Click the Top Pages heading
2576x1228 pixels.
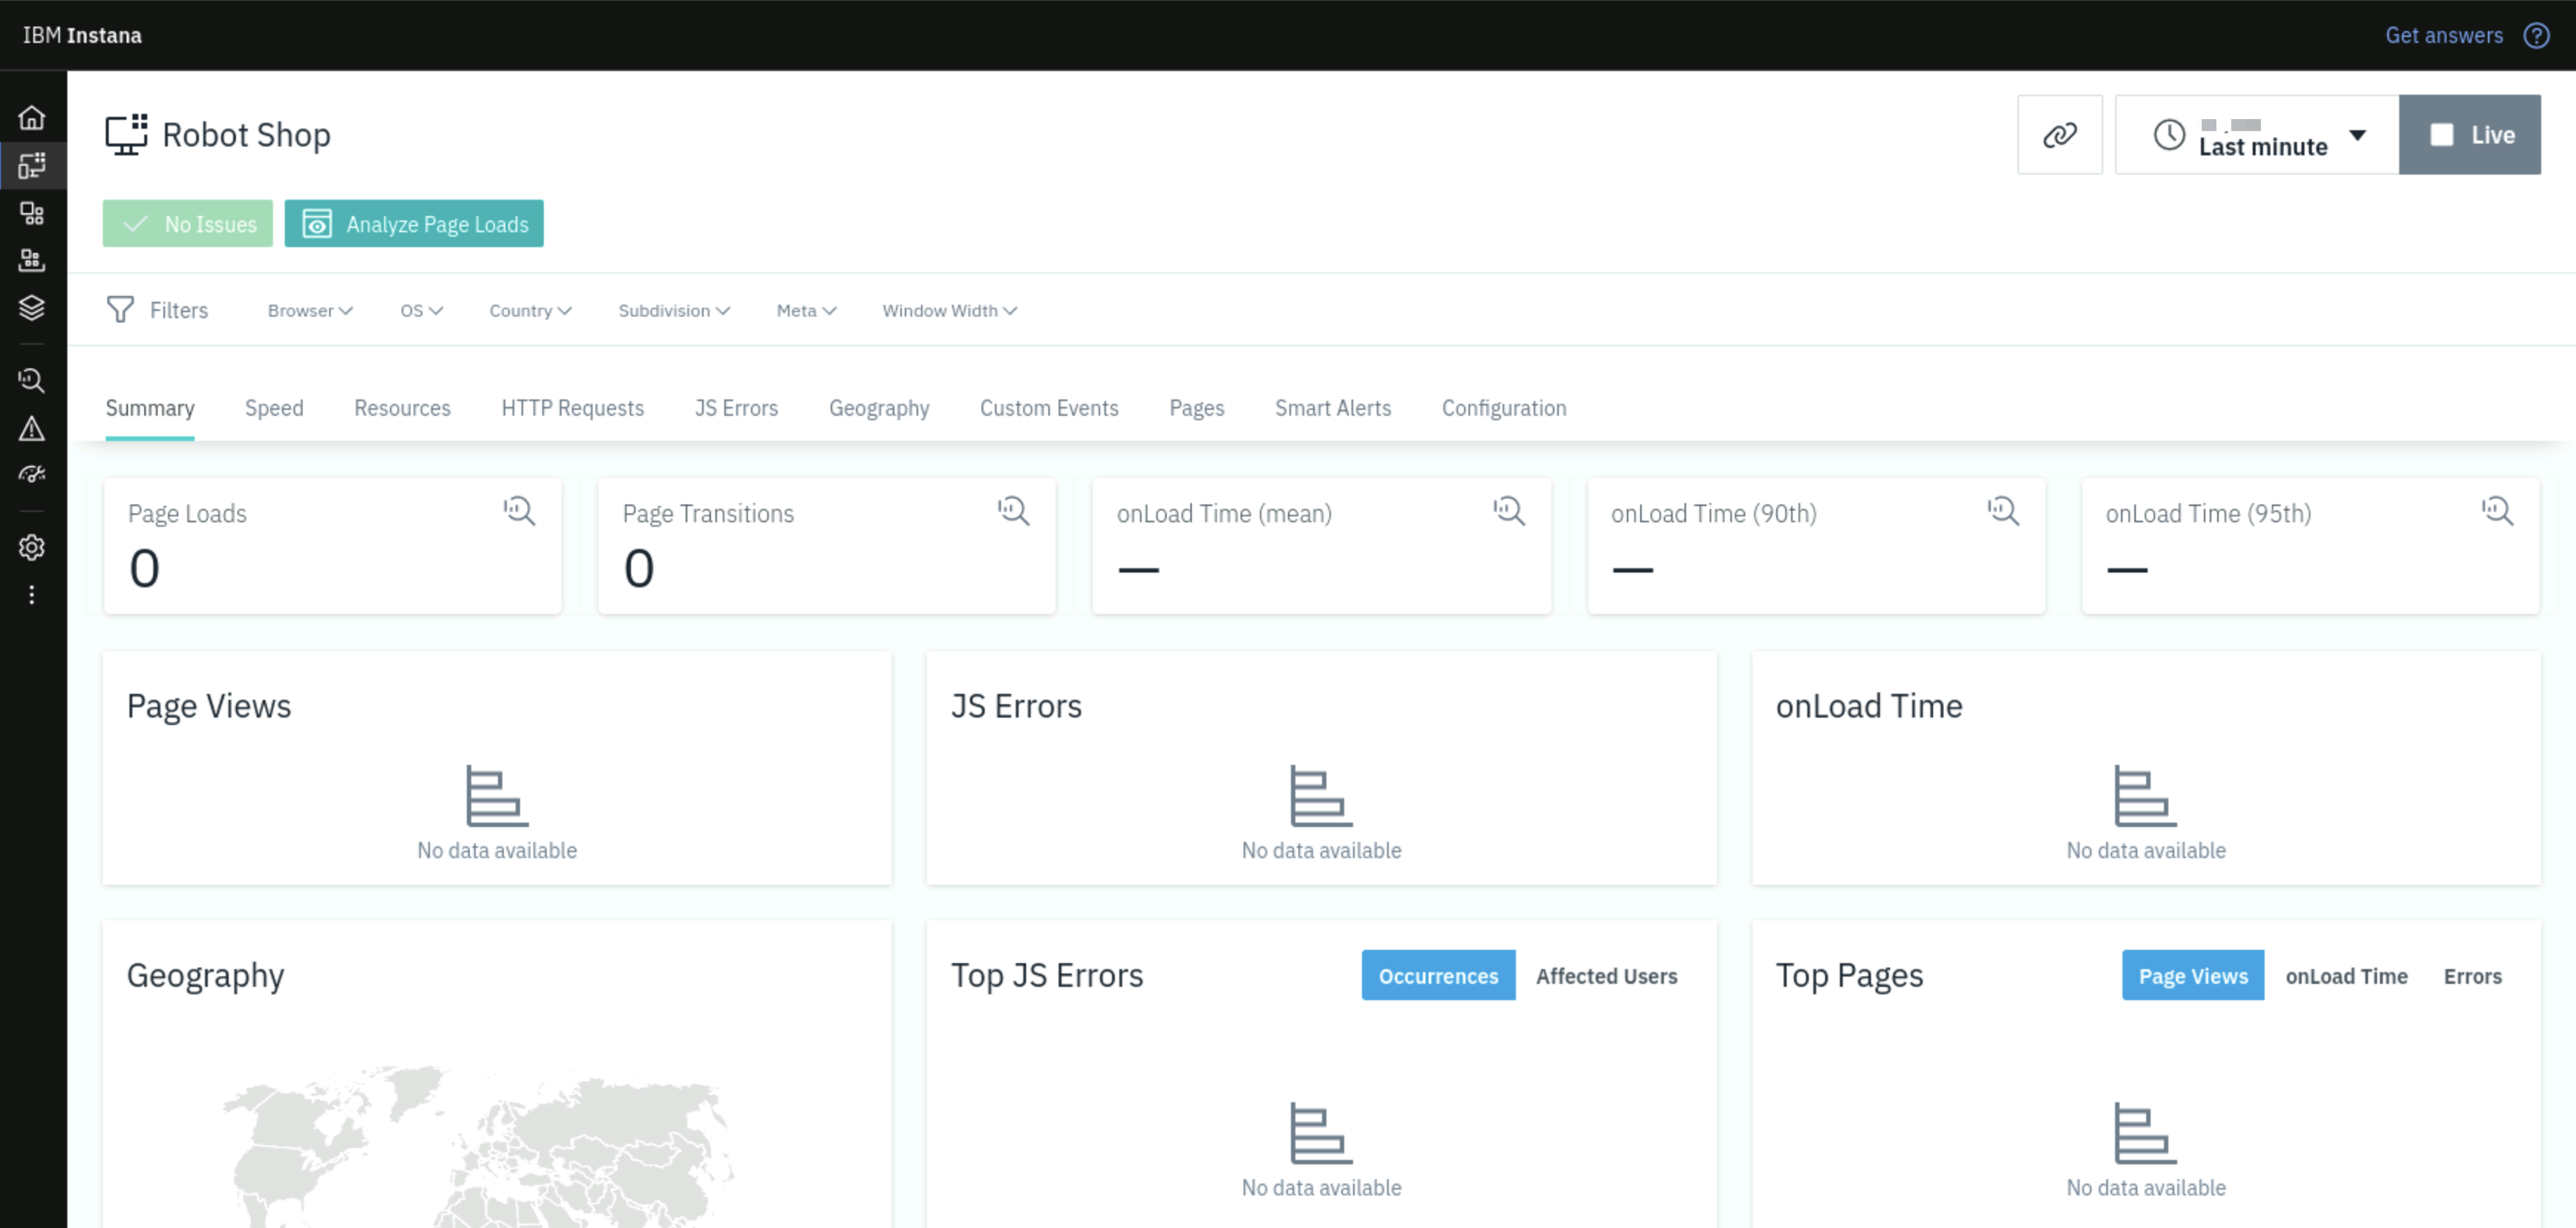[1849, 975]
